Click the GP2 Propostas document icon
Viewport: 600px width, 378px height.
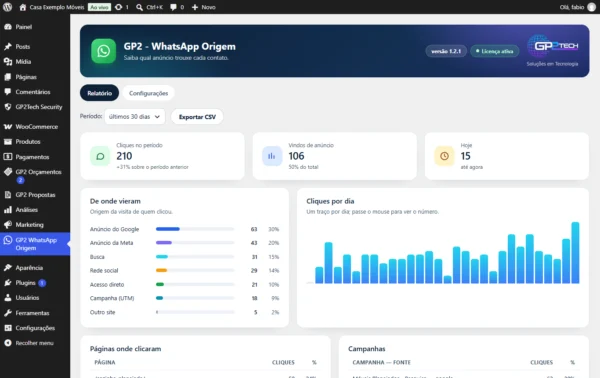coord(8,195)
